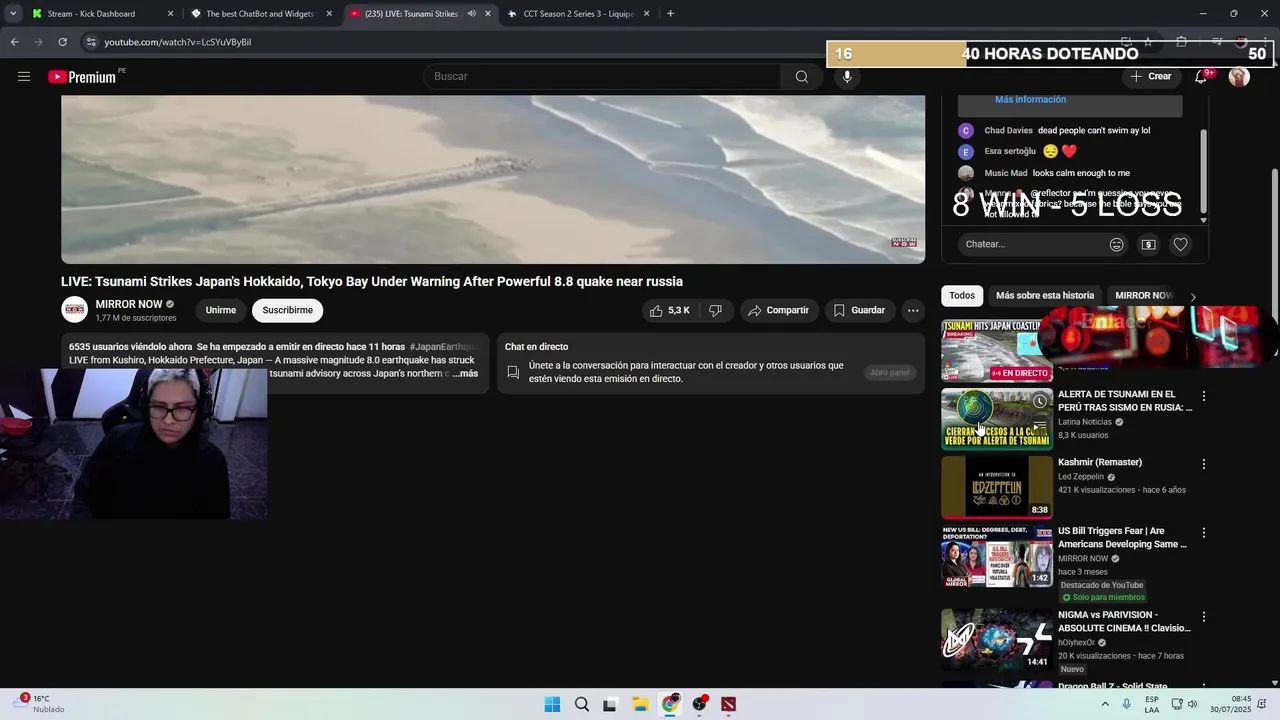The height and width of the screenshot is (720, 1280).
Task: Click the Abrir panel button
Action: click(x=890, y=373)
